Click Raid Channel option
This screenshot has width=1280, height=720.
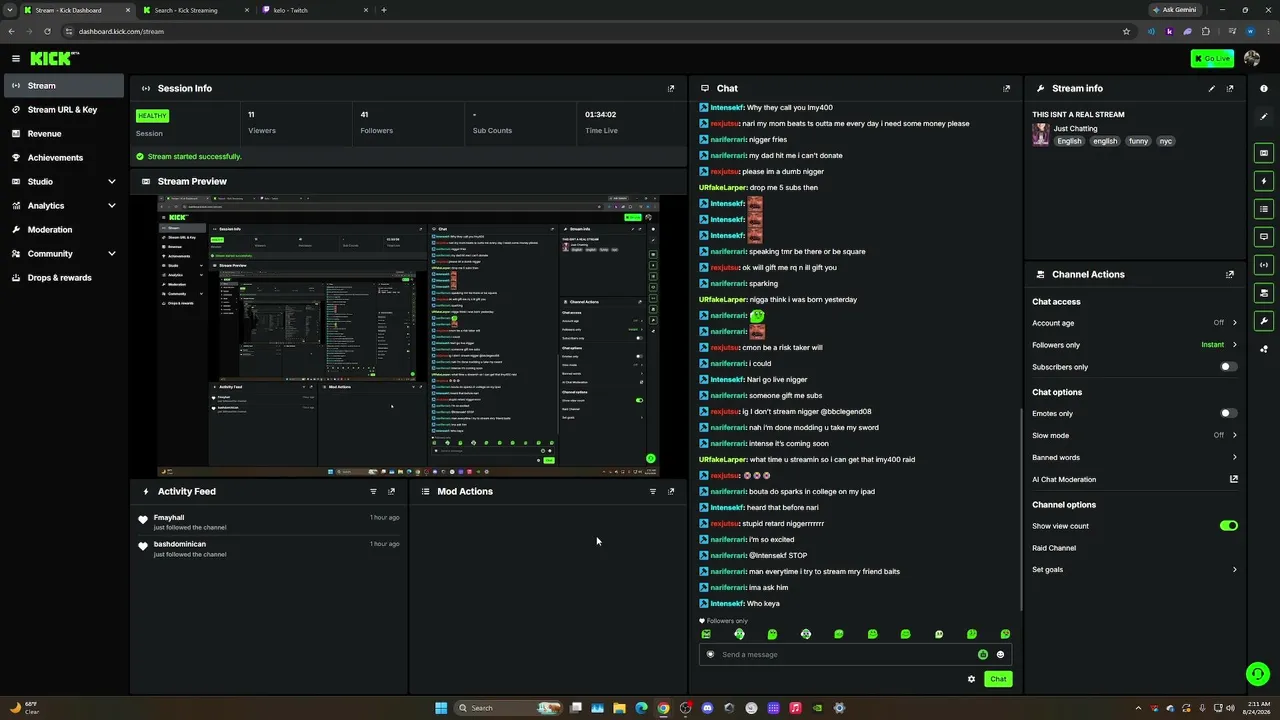click(1054, 548)
